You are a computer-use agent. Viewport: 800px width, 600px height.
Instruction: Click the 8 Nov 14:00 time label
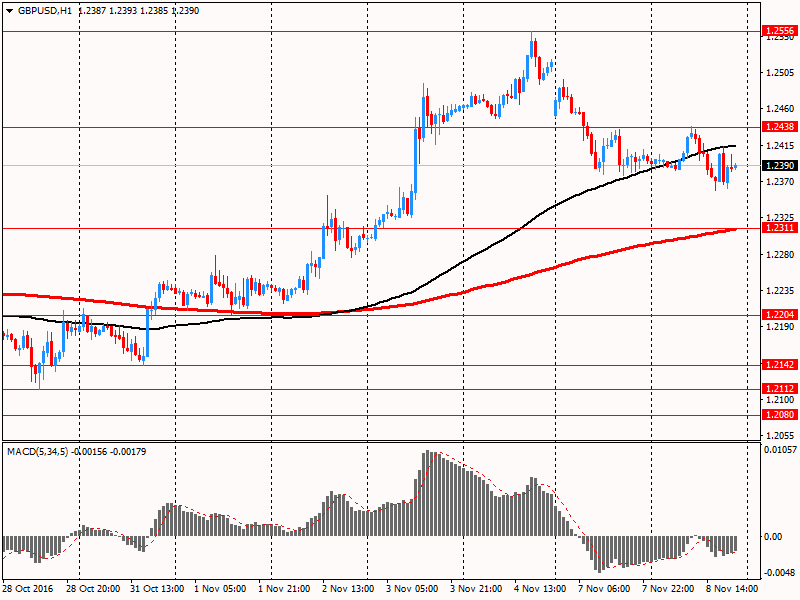pyautogui.click(x=732, y=588)
